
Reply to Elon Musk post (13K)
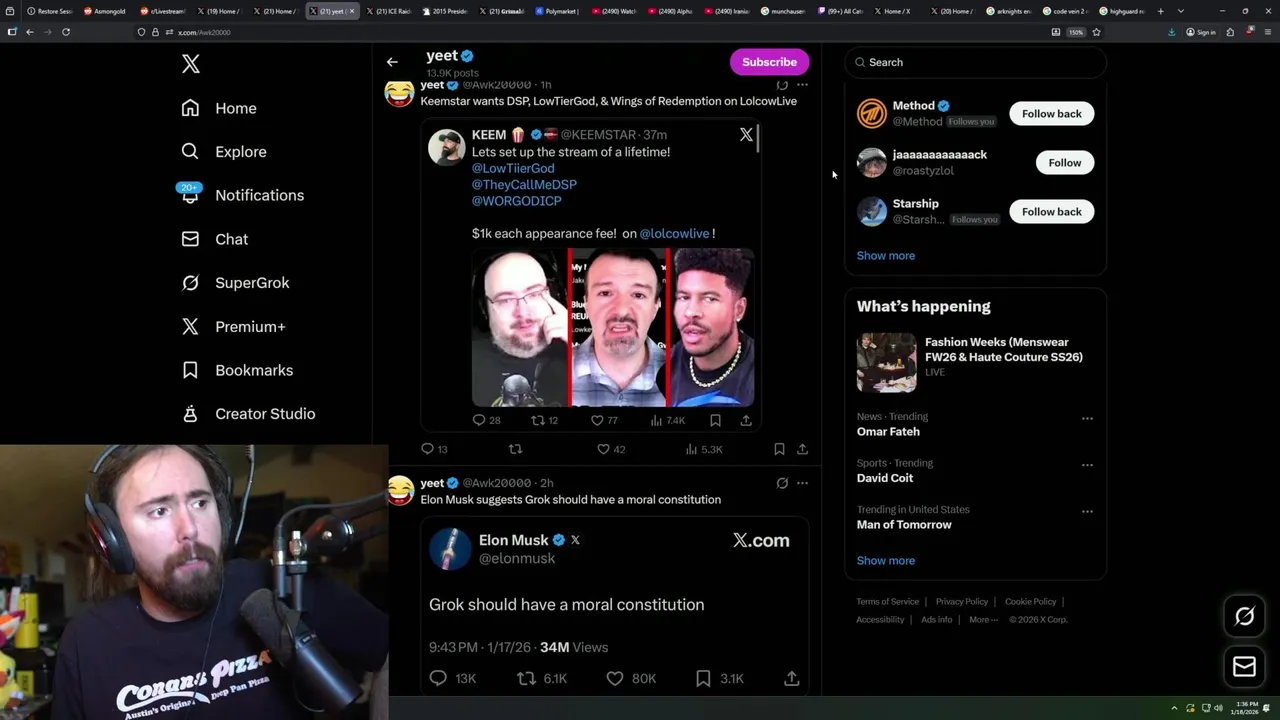tap(453, 678)
